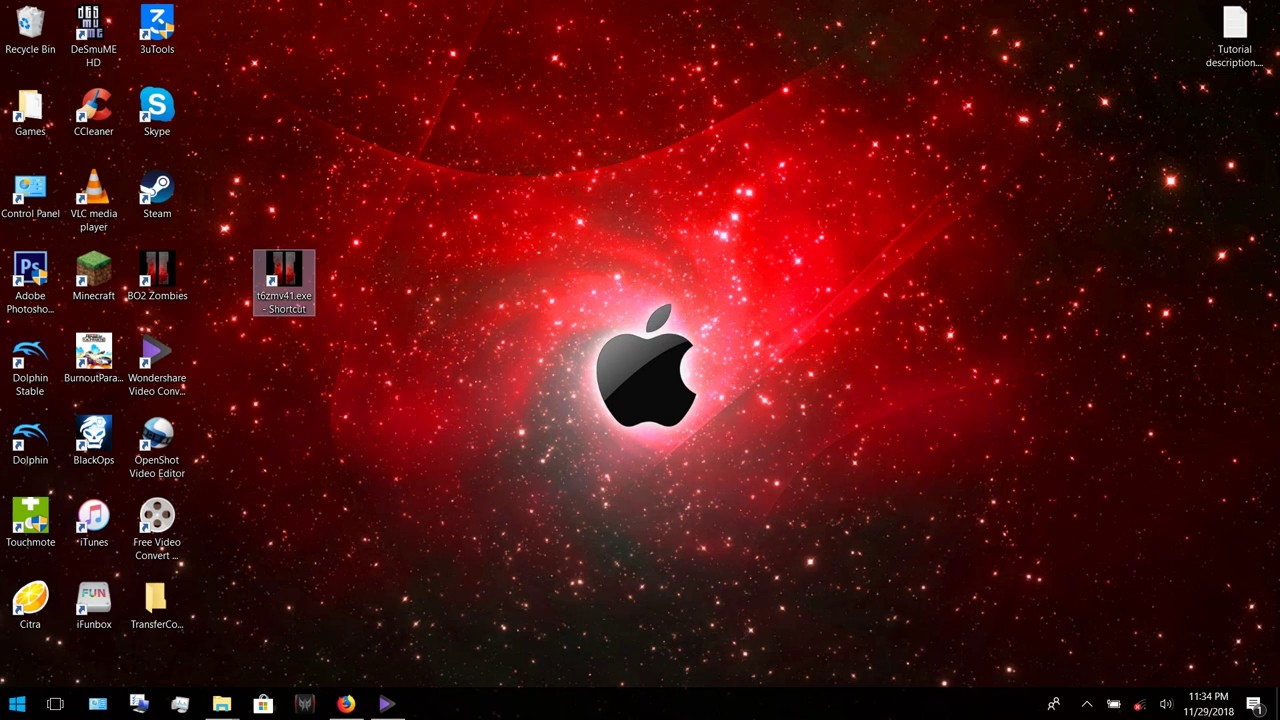1280x720 pixels.
Task: Select the TransferCo... folder icon
Action: [x=157, y=606]
